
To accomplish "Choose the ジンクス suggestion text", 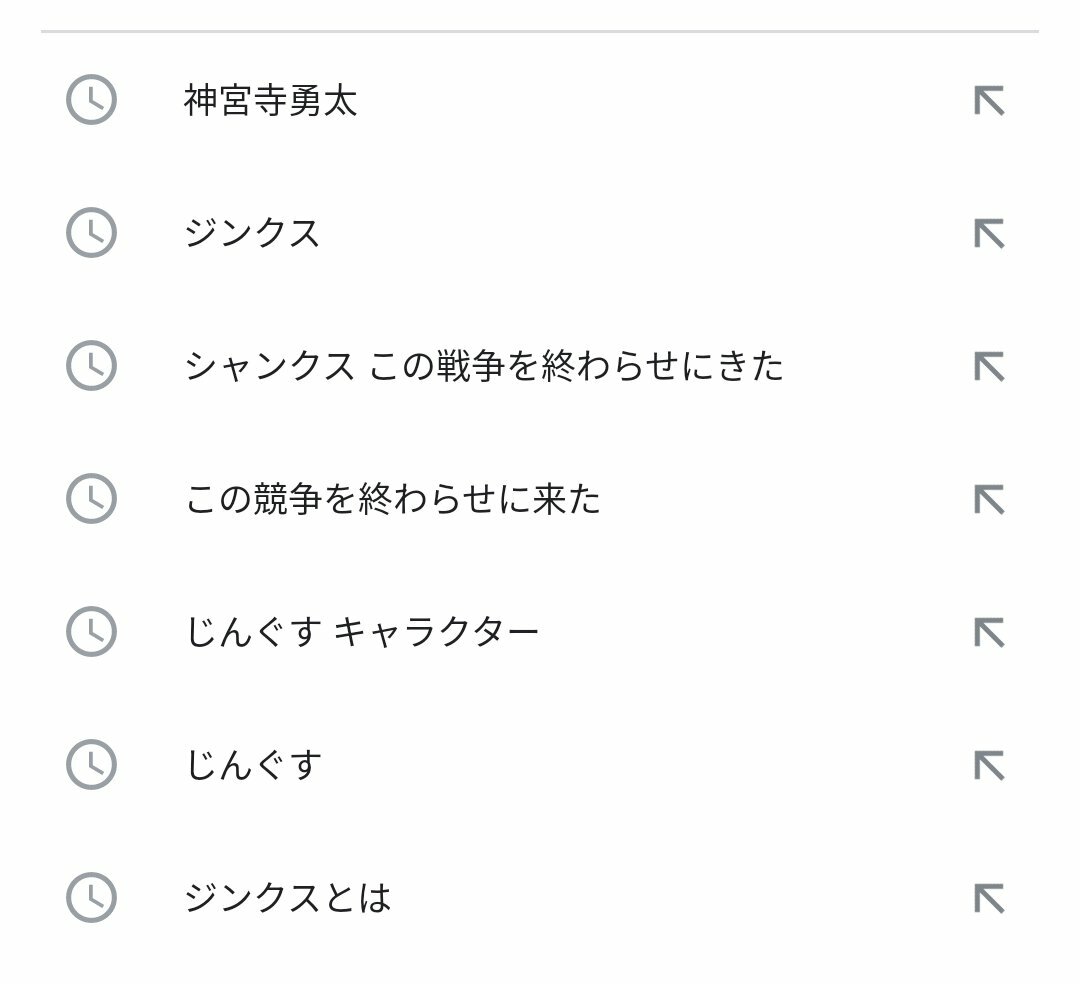I will point(252,233).
